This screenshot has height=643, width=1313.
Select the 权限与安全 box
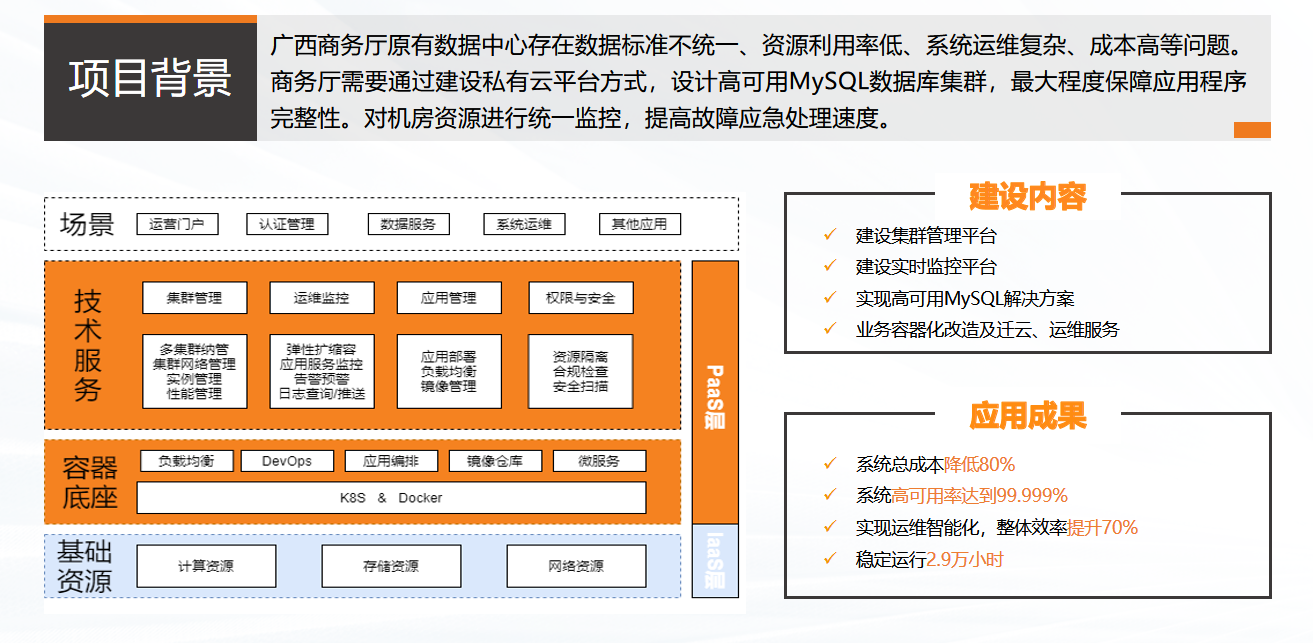pos(580,298)
